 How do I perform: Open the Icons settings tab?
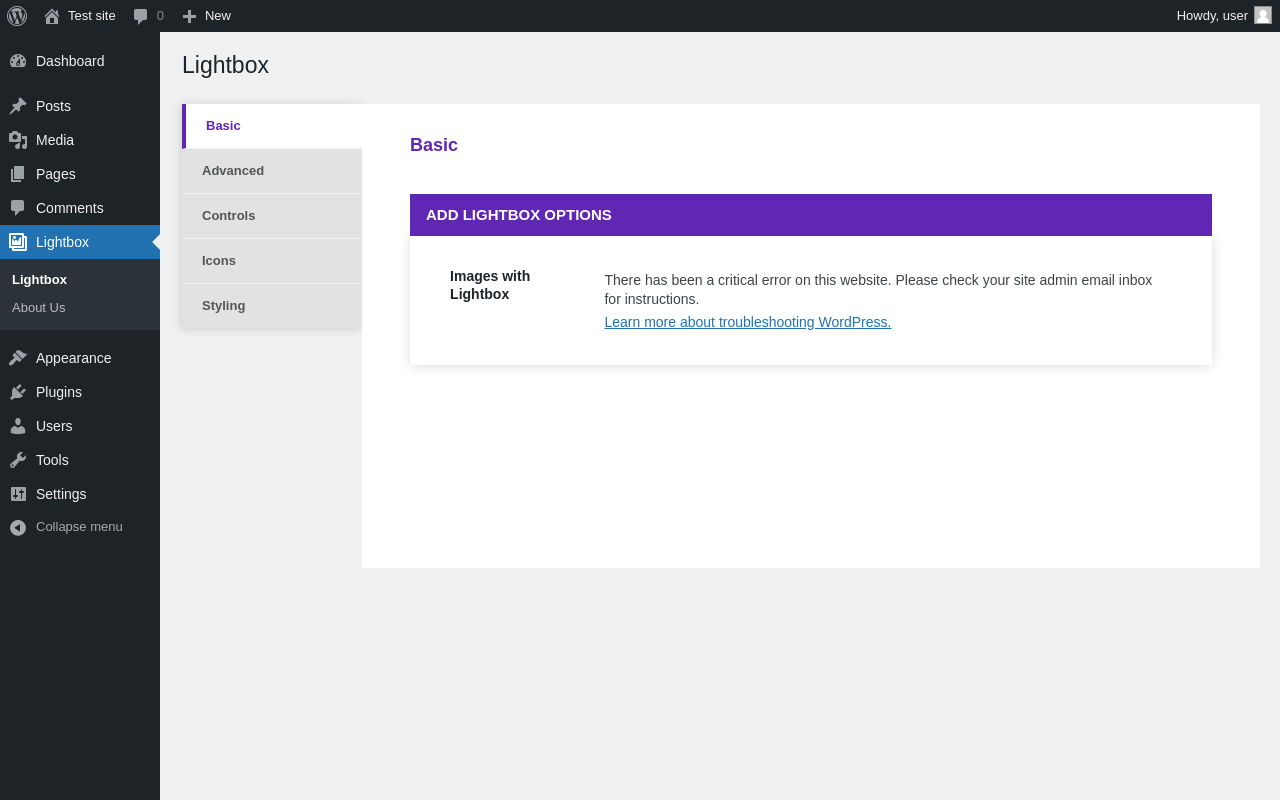click(272, 261)
